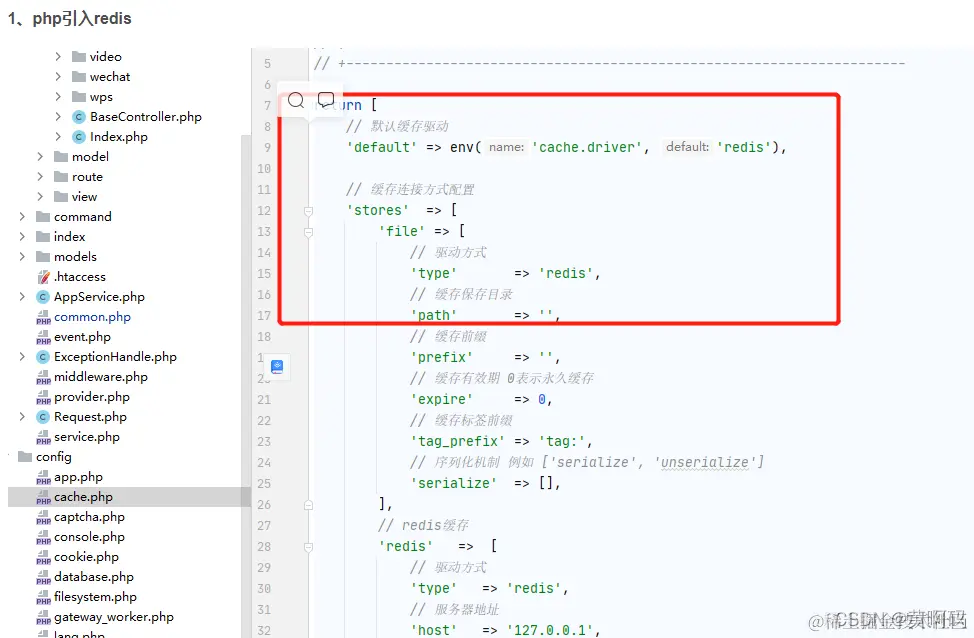Click the route folder icon
Image resolution: width=974 pixels, height=638 pixels.
pyautogui.click(x=61, y=176)
